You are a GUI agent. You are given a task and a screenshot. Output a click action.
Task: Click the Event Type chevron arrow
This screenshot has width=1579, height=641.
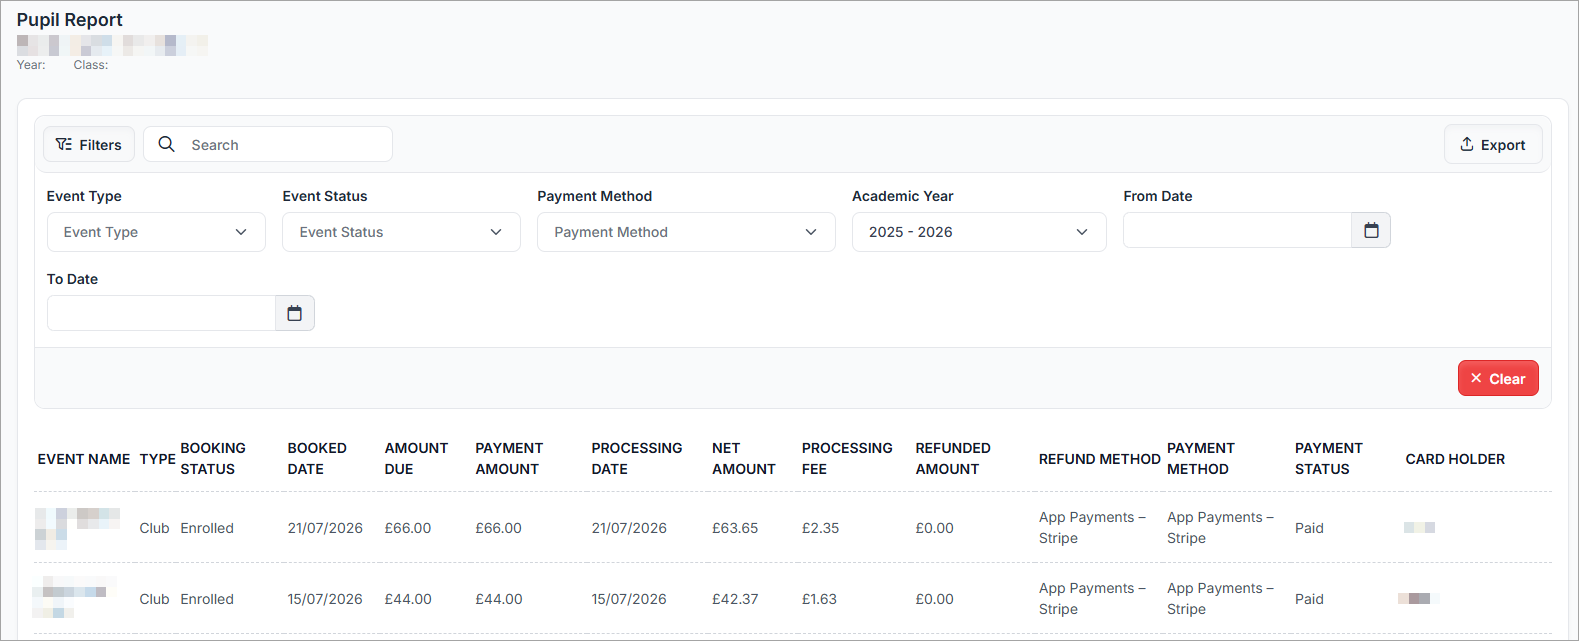click(241, 232)
